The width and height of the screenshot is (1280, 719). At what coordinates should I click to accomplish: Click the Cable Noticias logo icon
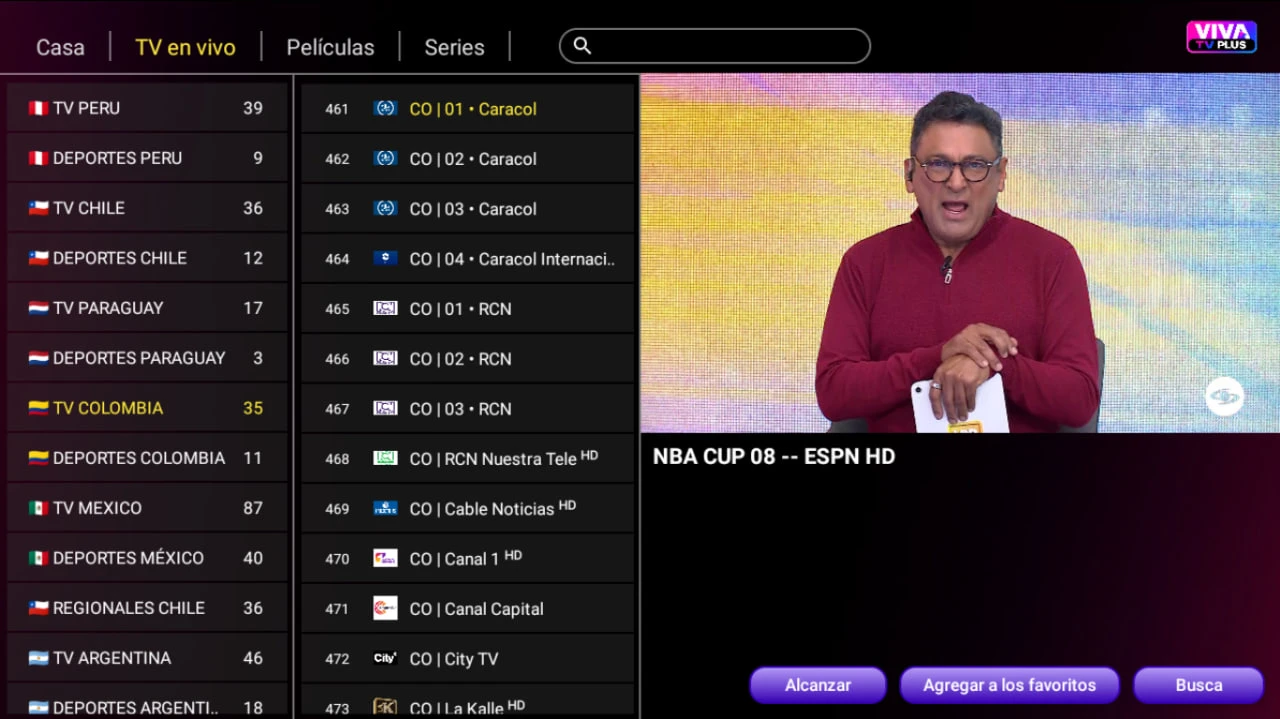coord(385,508)
